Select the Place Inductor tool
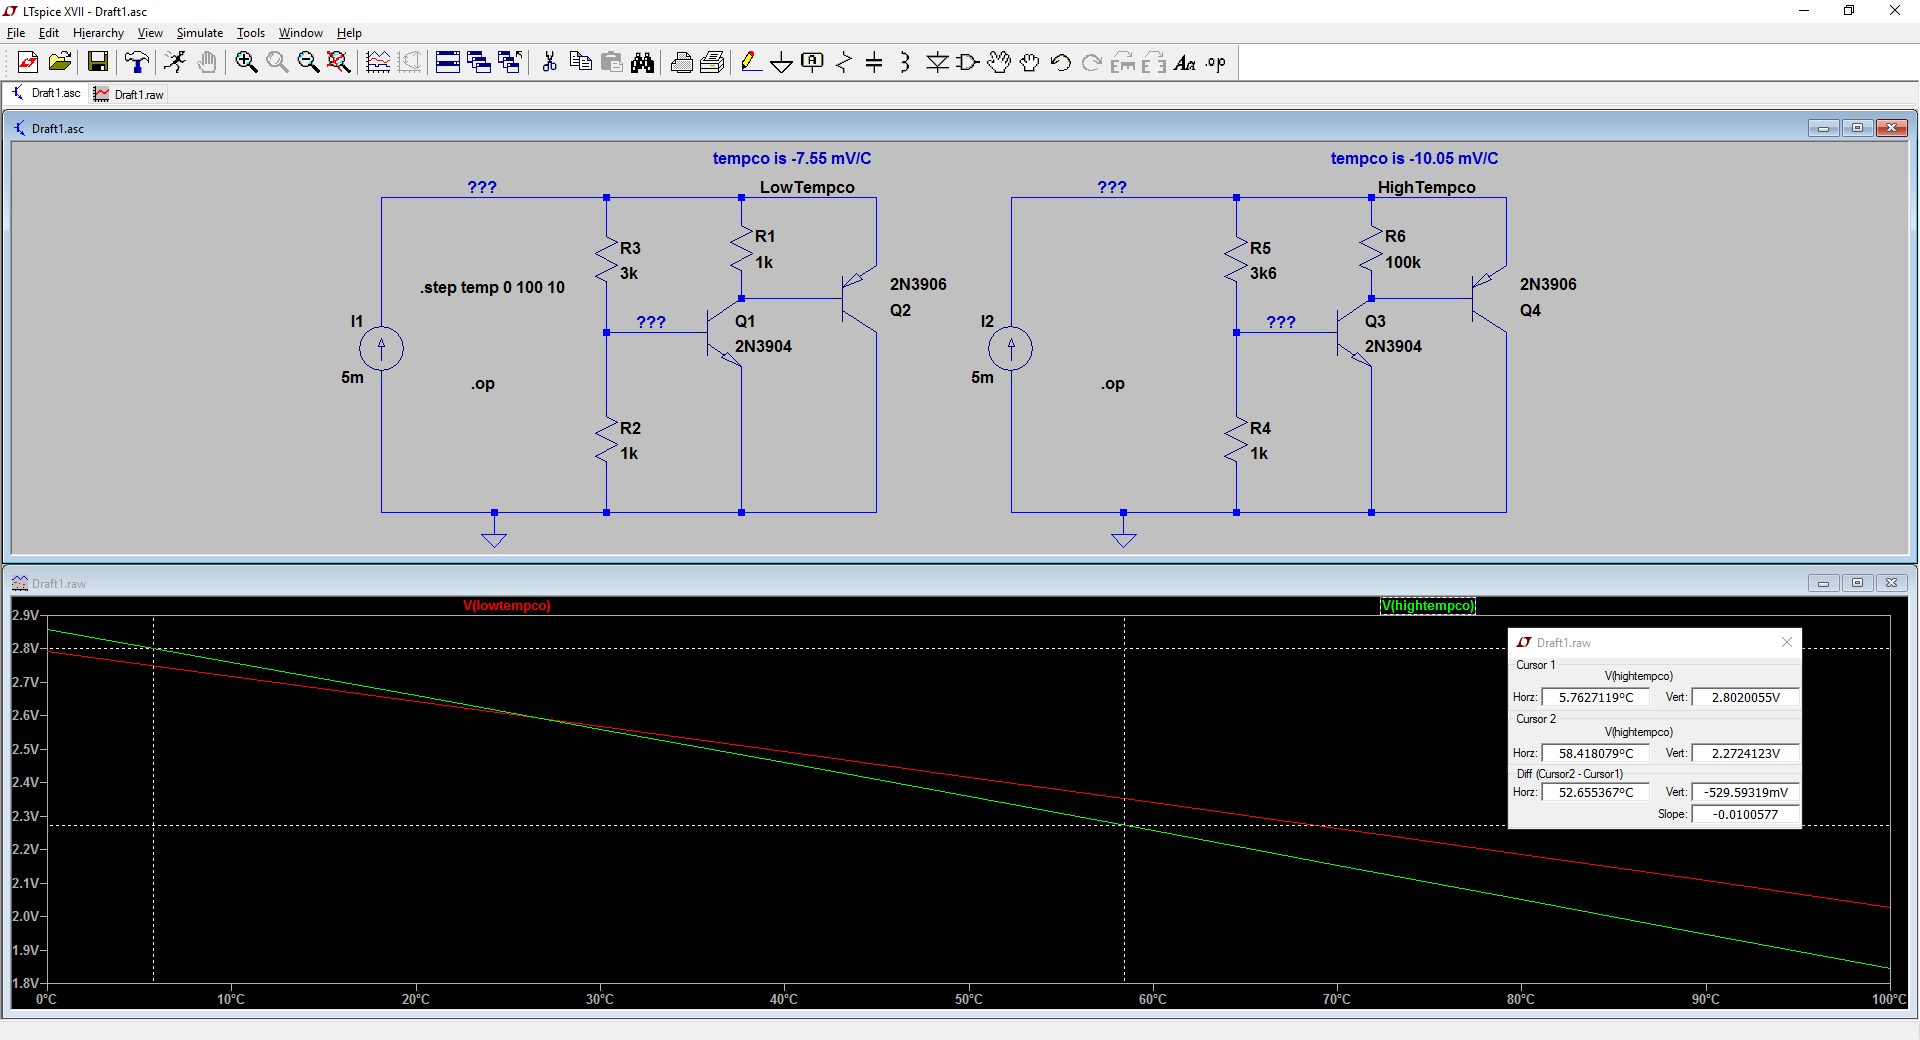The height and width of the screenshot is (1040, 1920). [905, 62]
